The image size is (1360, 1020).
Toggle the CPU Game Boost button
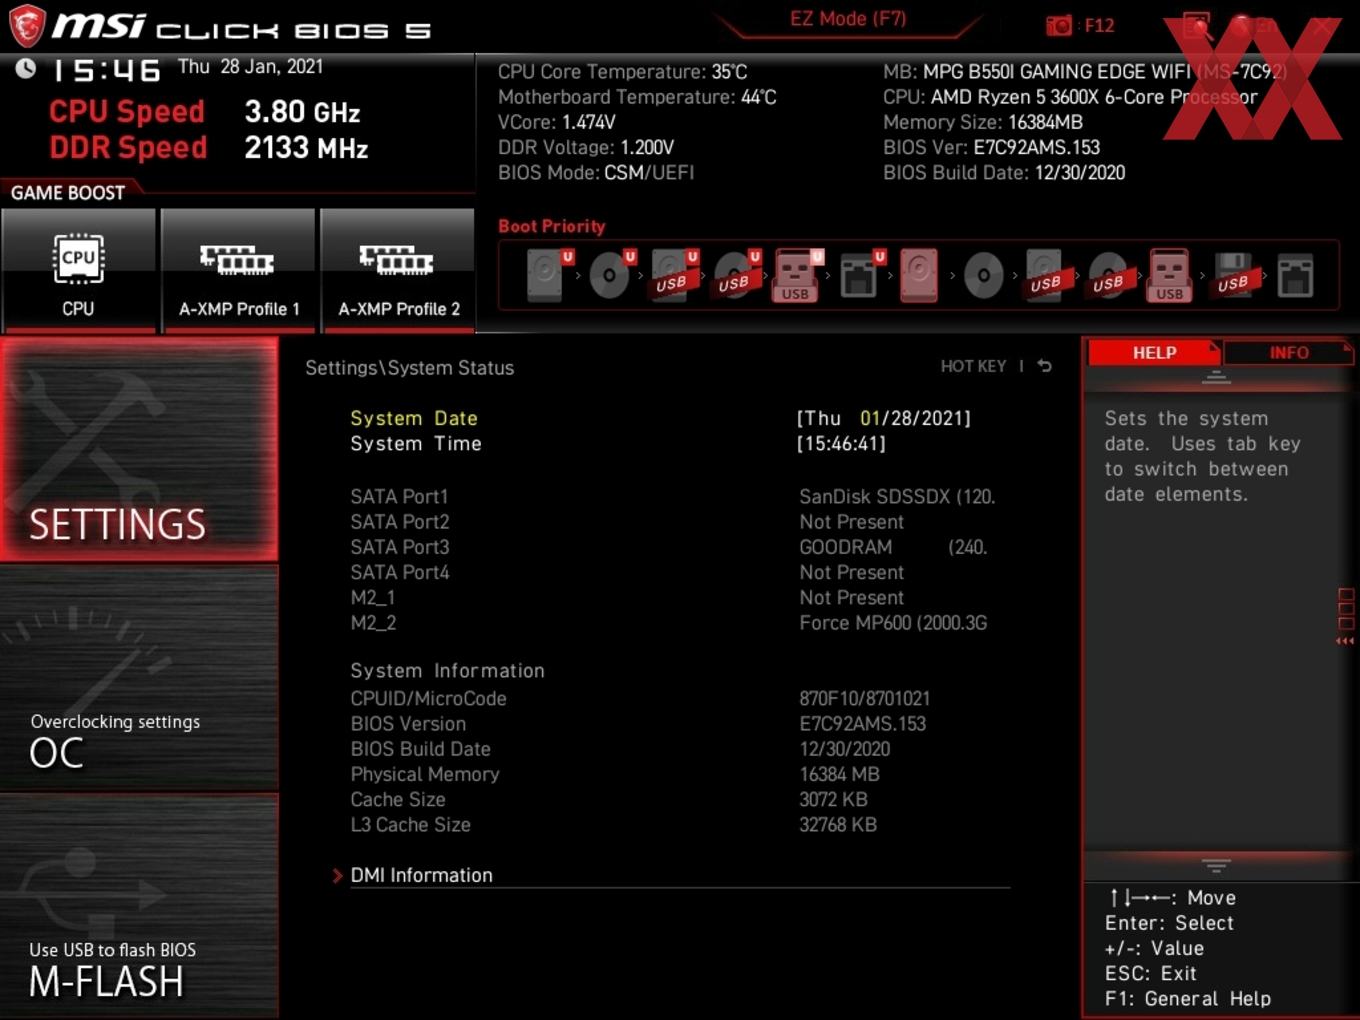78,270
